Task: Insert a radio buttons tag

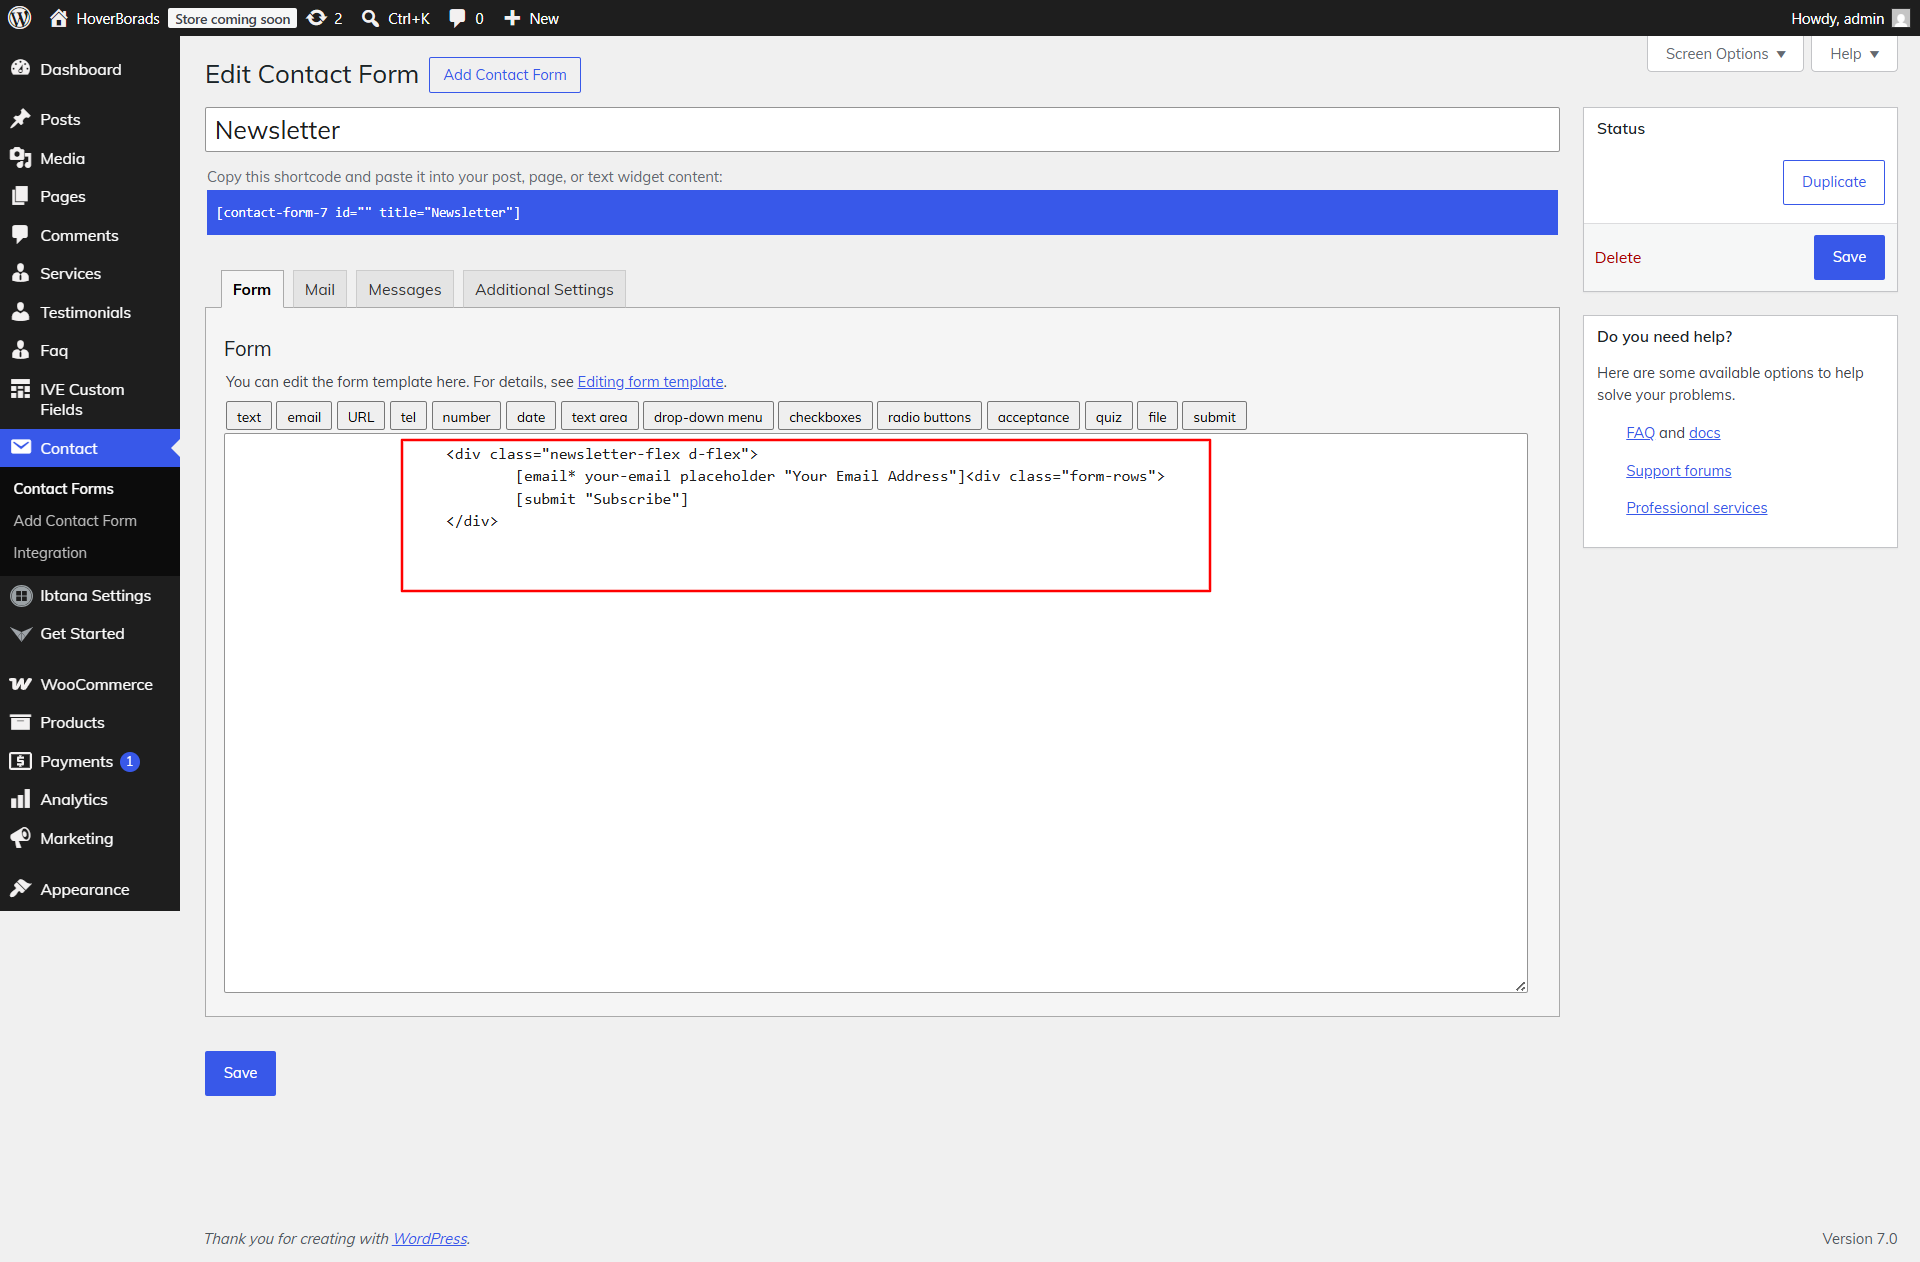Action: click(x=929, y=417)
